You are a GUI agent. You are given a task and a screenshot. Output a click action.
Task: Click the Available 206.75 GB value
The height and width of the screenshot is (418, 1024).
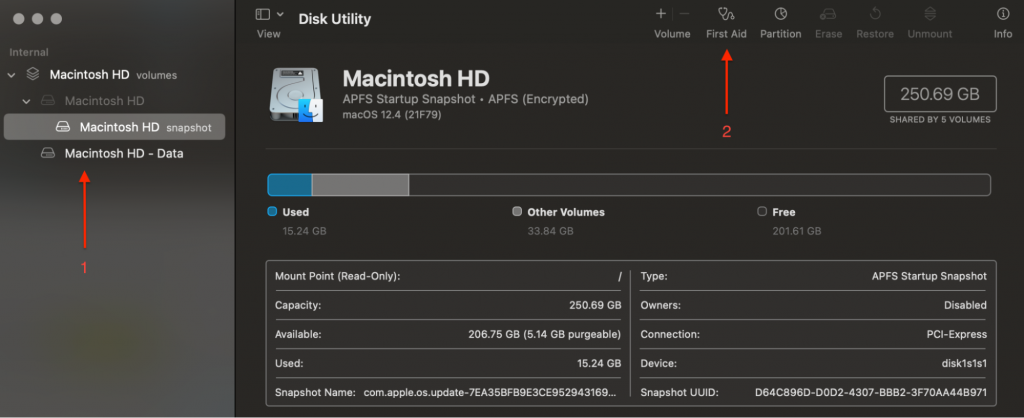[x=545, y=334]
